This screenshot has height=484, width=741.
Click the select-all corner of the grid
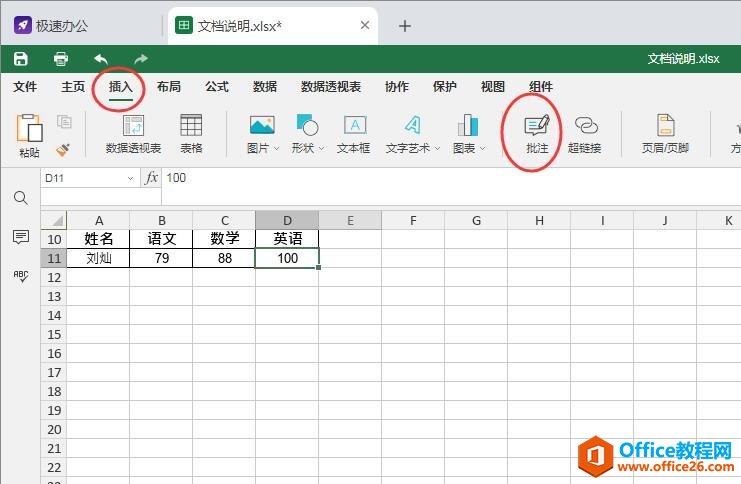[x=53, y=220]
